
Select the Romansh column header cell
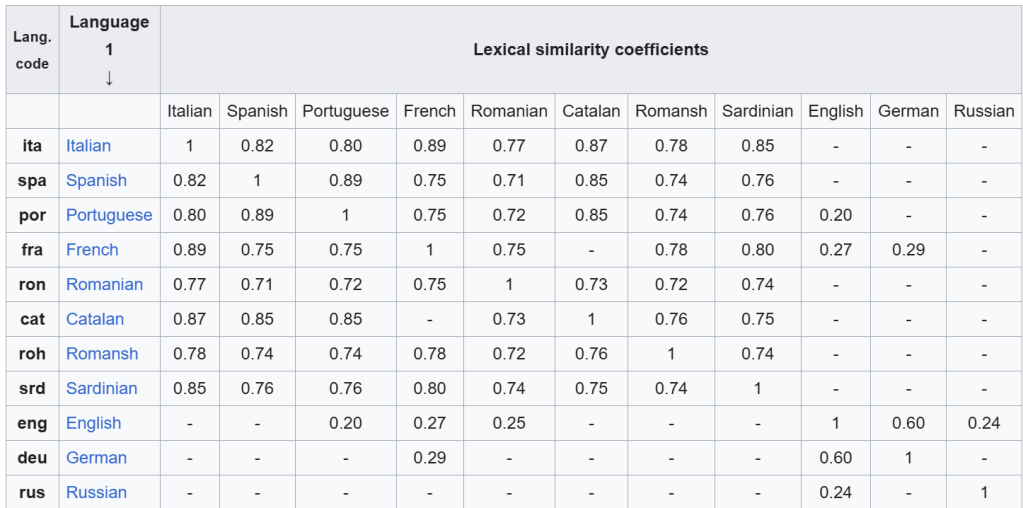tap(671, 111)
